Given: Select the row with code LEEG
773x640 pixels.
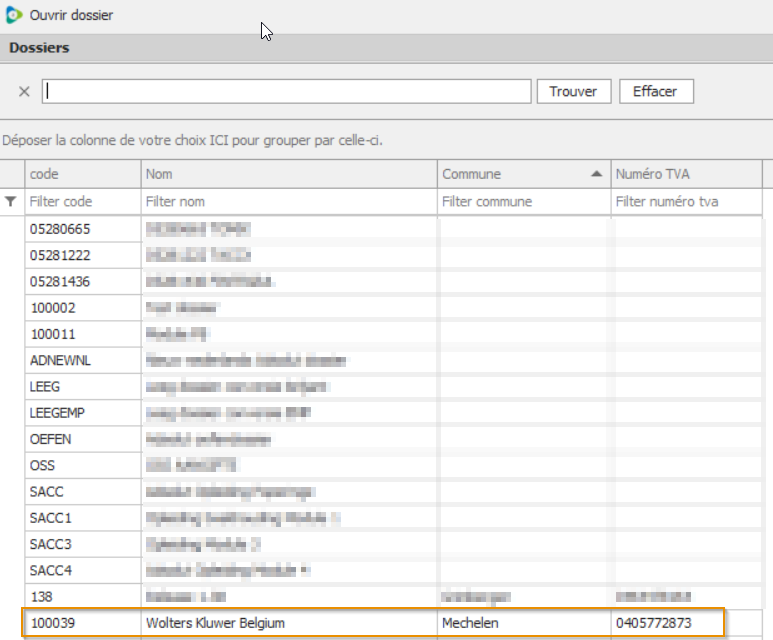Looking at the screenshot, I should pyautogui.click(x=393, y=387).
